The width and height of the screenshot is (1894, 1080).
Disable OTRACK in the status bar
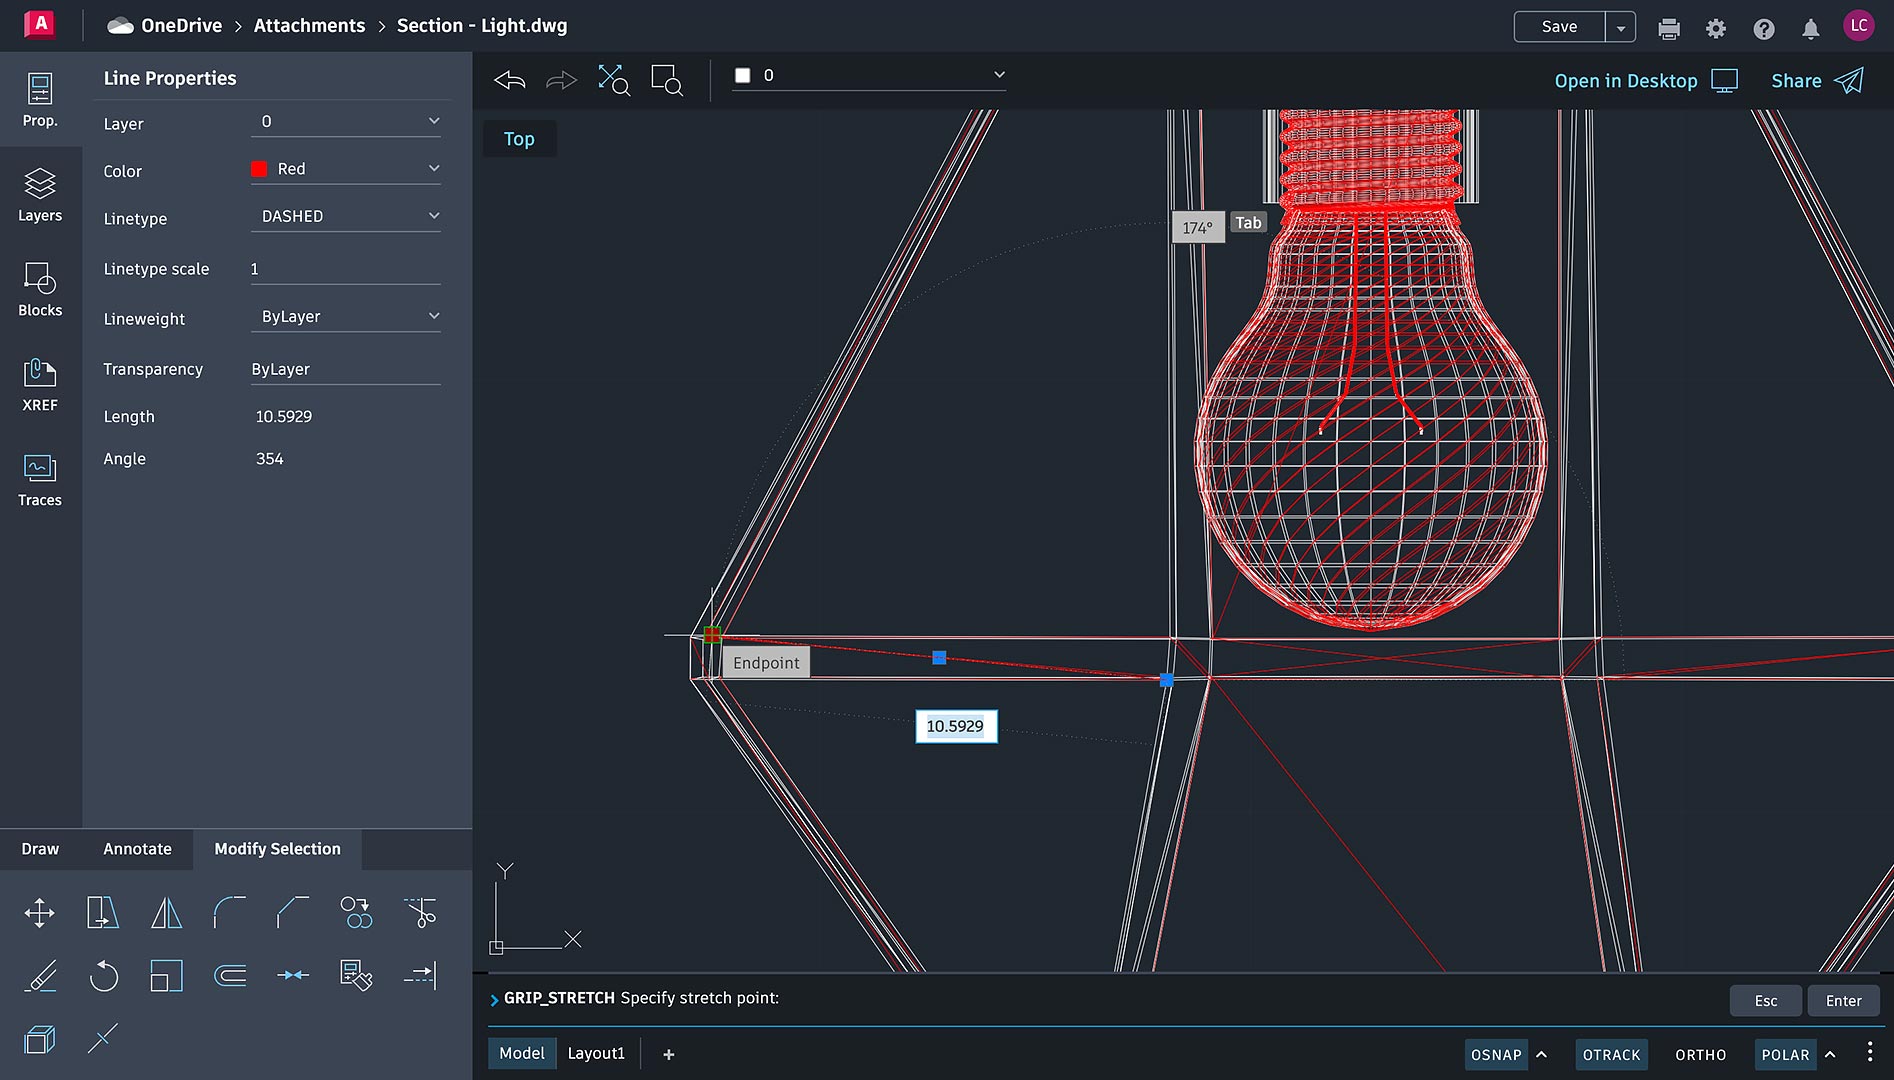click(1611, 1054)
